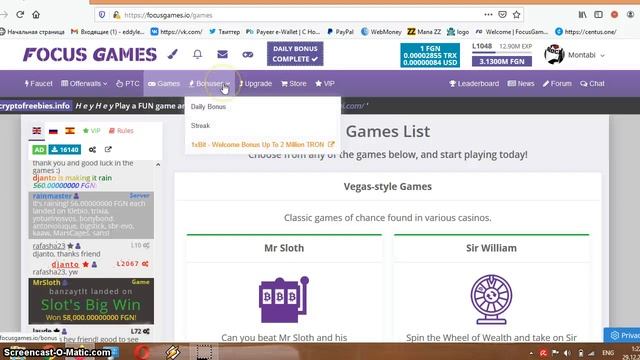
Task: Open the Chat page
Action: pos(592,83)
